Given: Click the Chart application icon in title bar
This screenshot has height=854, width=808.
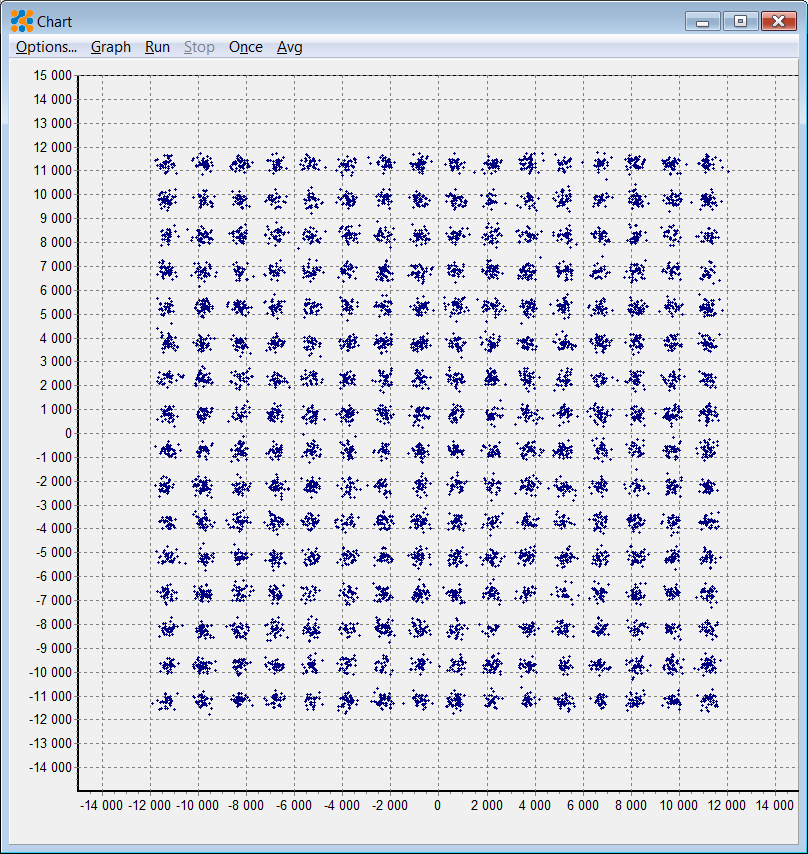Looking at the screenshot, I should [22, 21].
